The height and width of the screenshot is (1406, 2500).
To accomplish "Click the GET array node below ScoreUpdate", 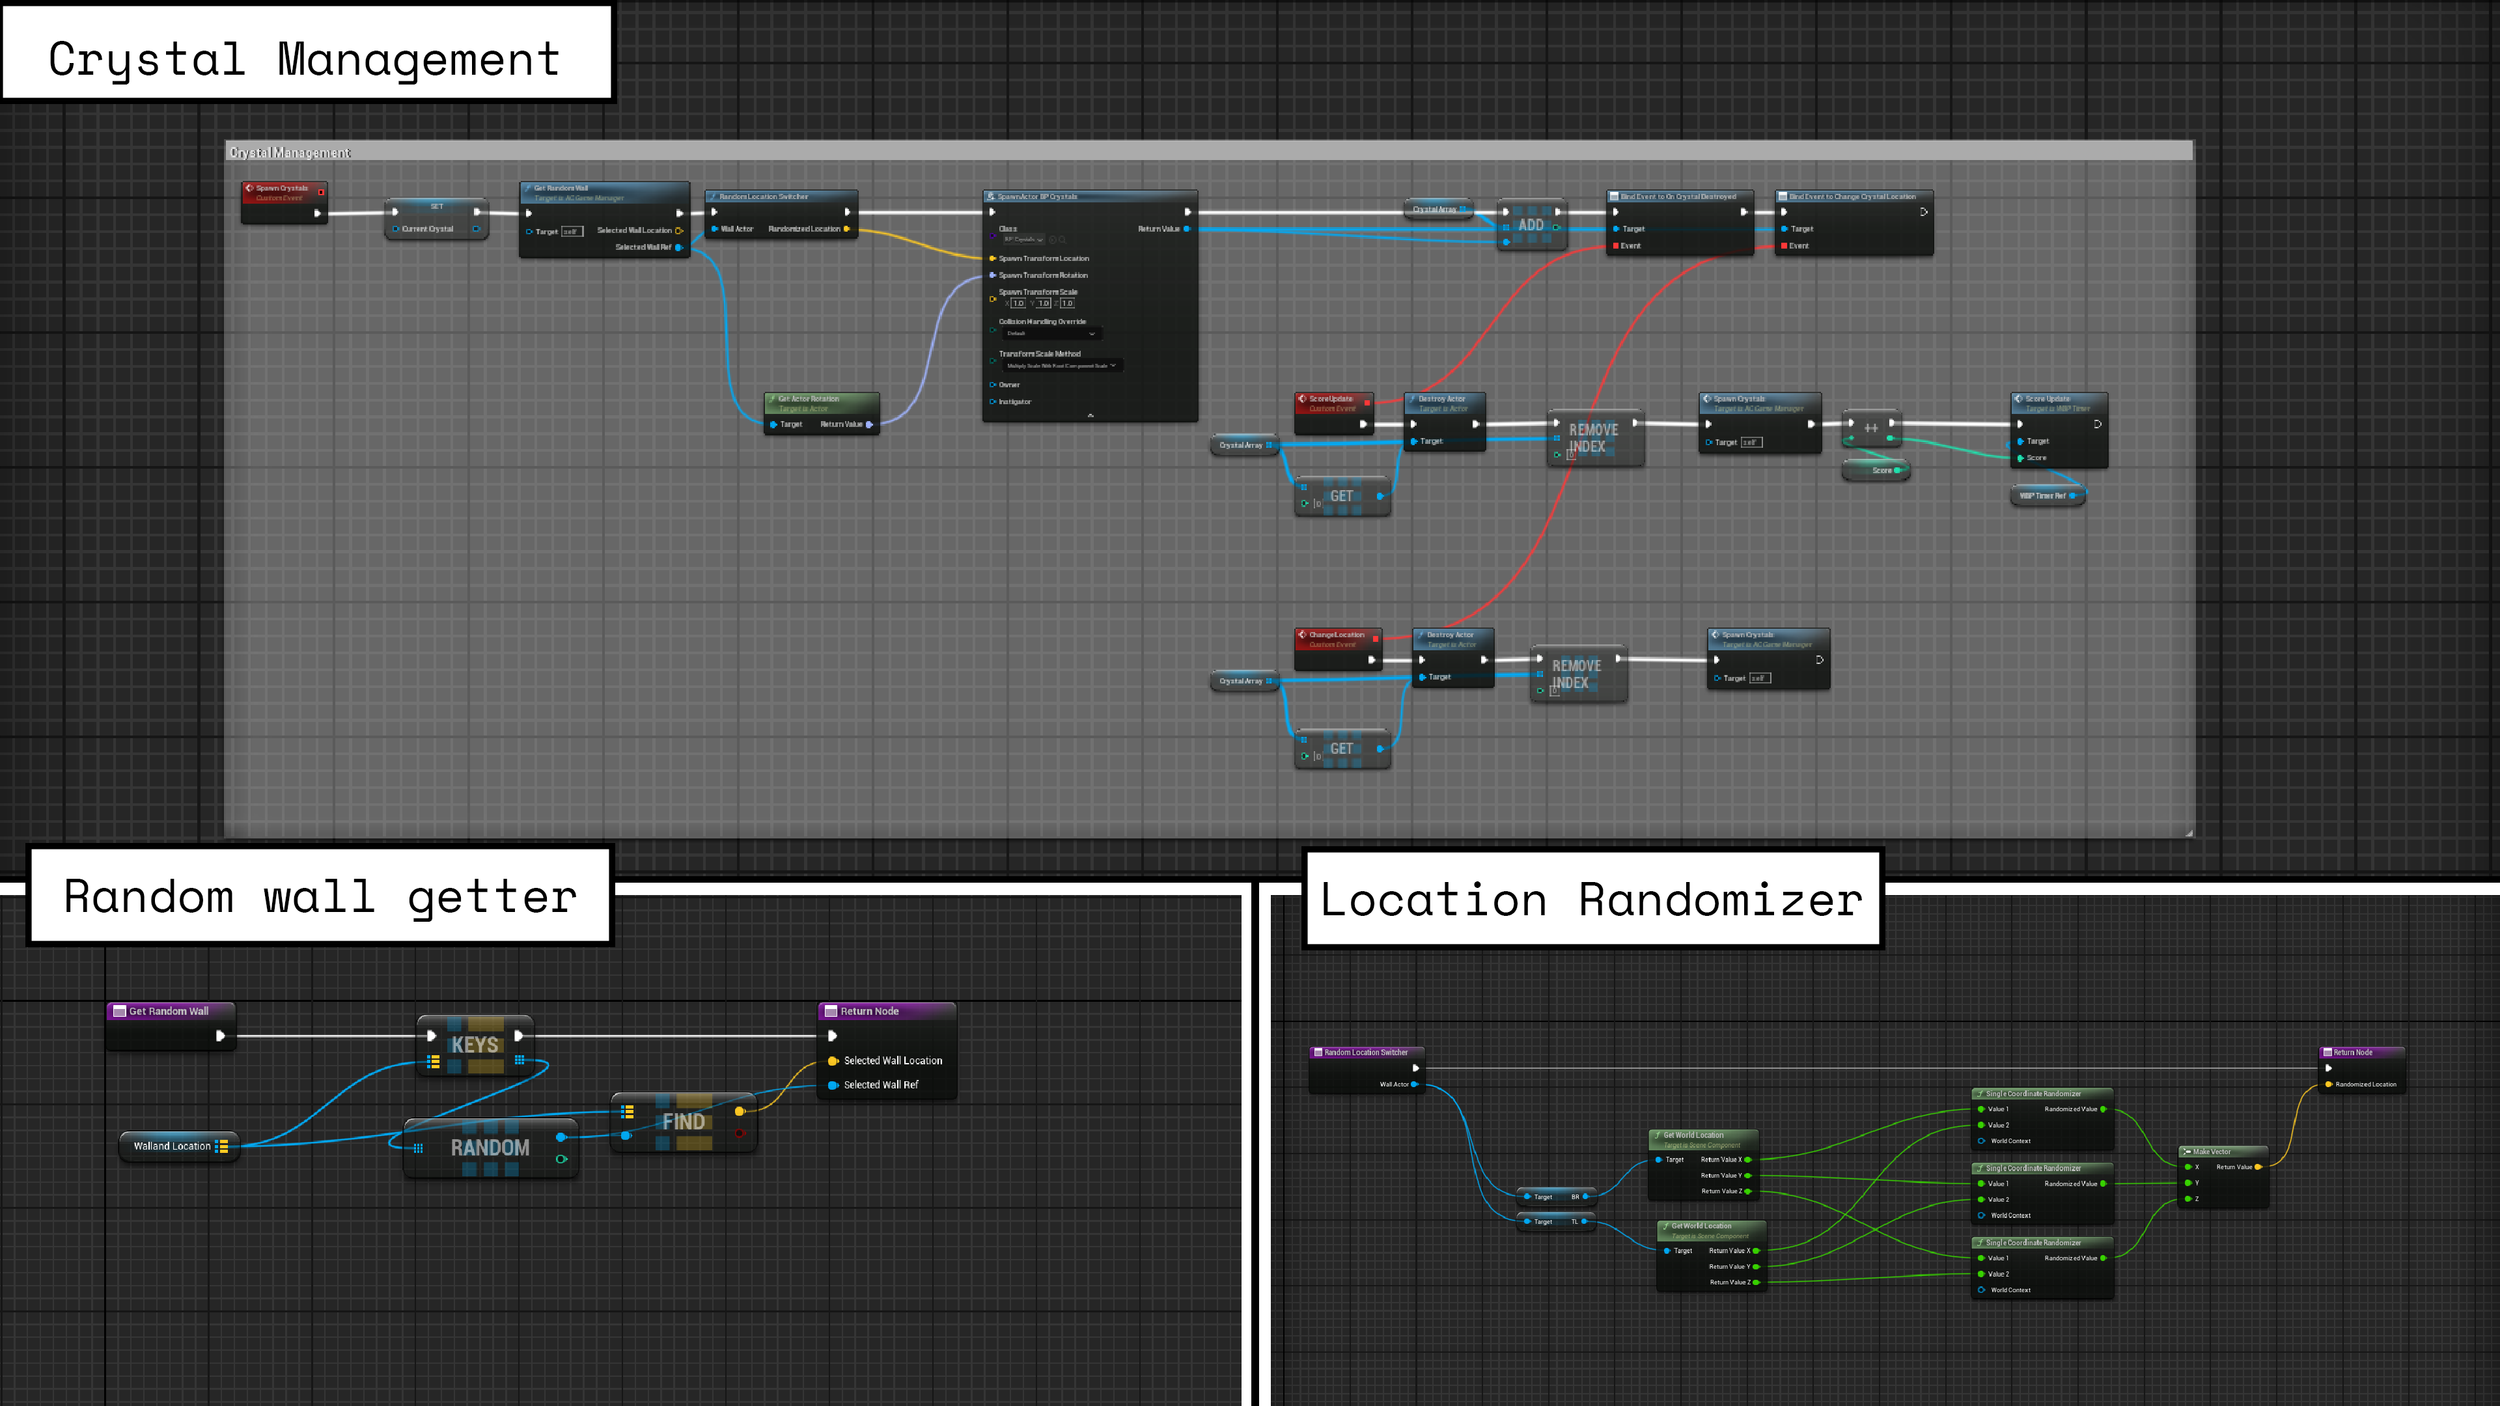I will pos(1342,497).
